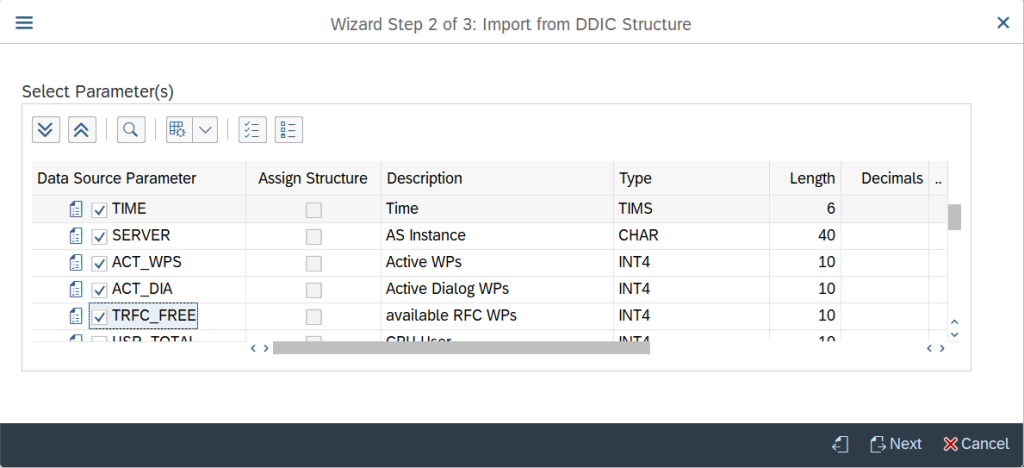Click the structure icon beside ACT_WPS
Screen dimensions: 1024x468
[76, 263]
